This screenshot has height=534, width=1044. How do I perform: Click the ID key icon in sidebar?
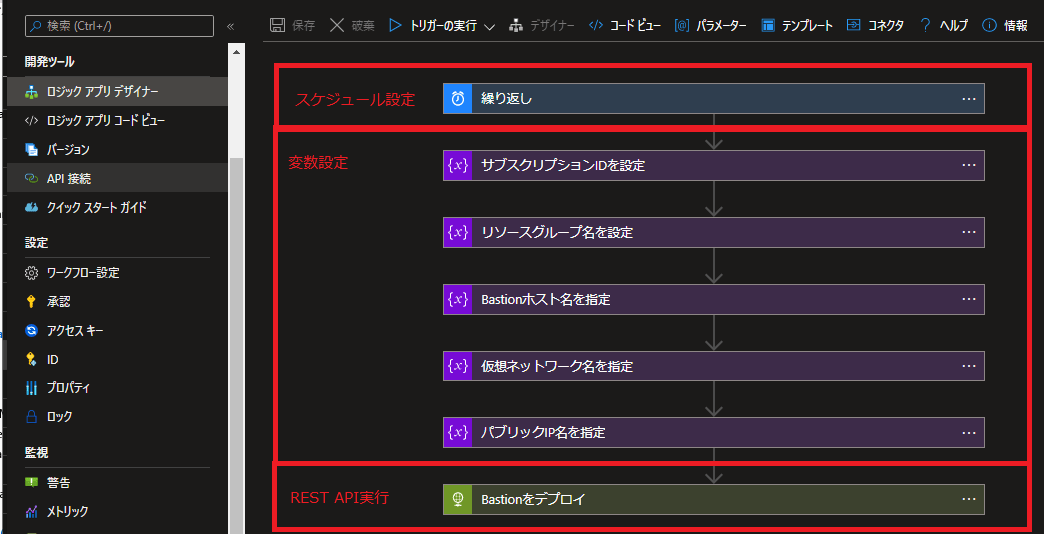point(31,360)
